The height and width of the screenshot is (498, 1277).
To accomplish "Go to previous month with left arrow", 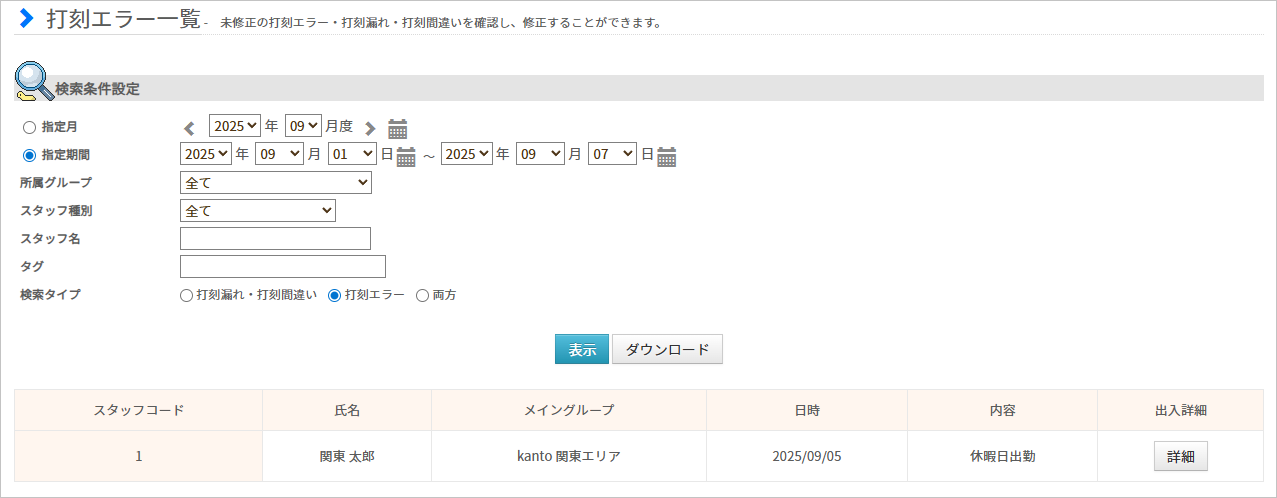I will coord(190,128).
